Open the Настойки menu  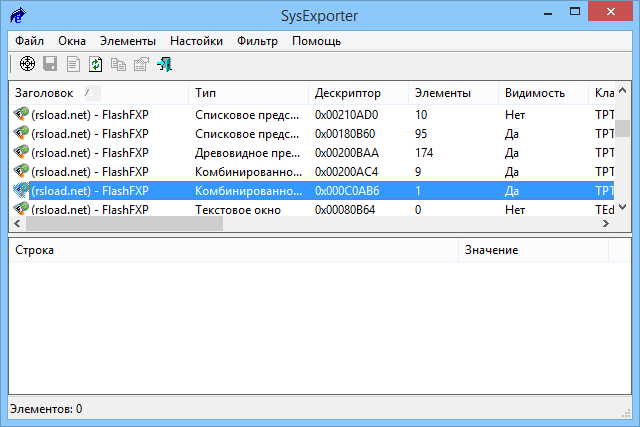(x=196, y=41)
